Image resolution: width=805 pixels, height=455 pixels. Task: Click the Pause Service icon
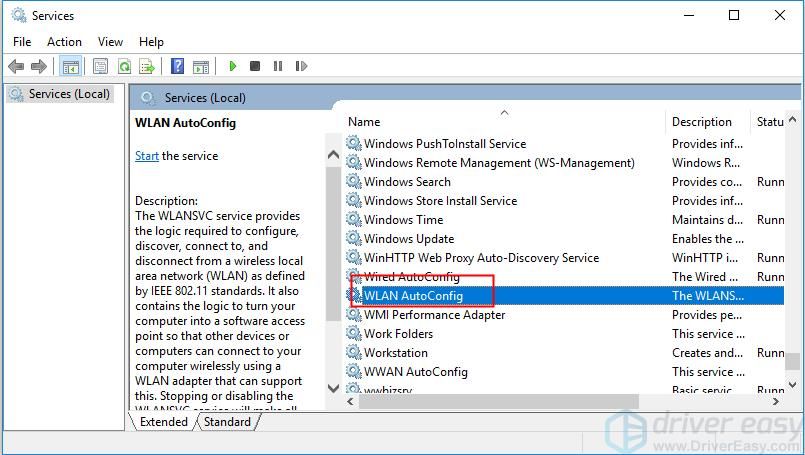pyautogui.click(x=278, y=66)
